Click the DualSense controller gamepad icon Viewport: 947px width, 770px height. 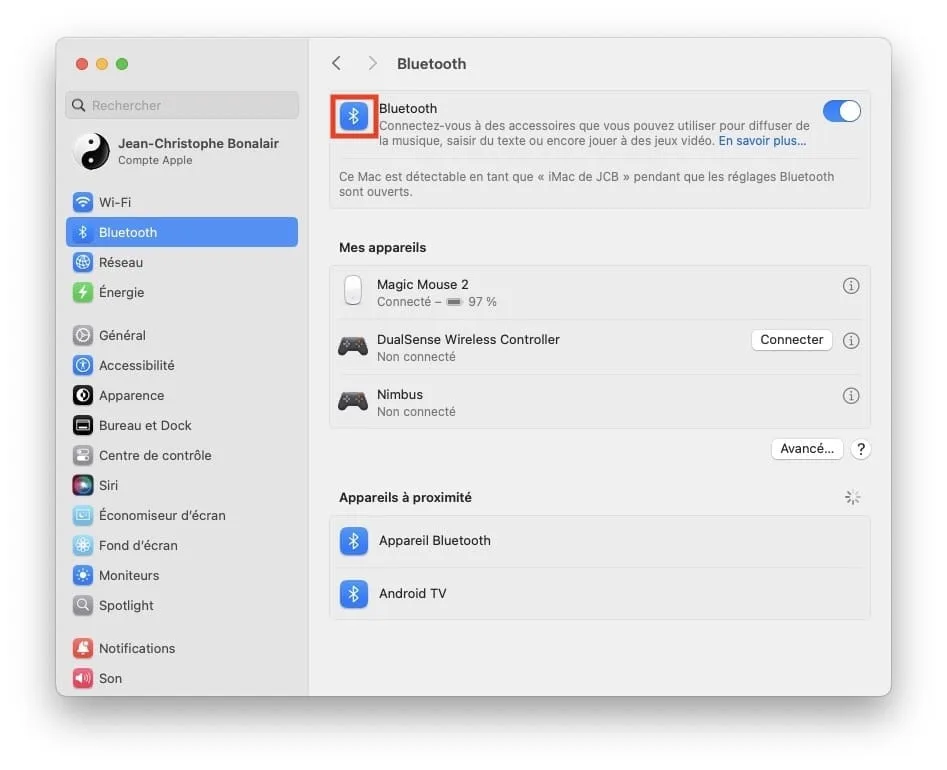point(353,347)
